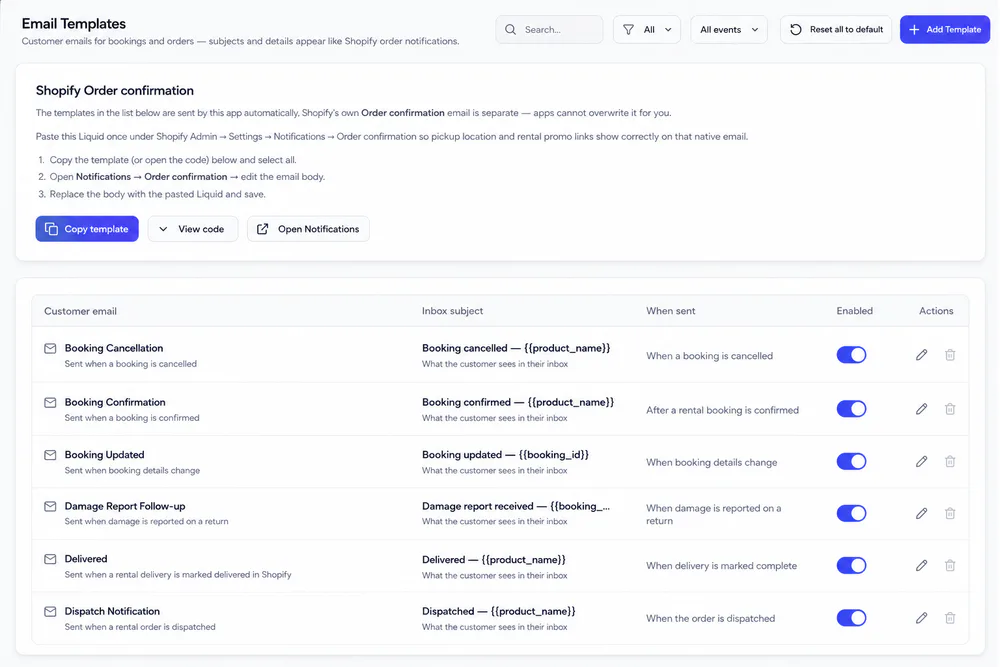Click the envelope icon beside Damage Report Follow-up
Image resolution: width=1000 pixels, height=667 pixels.
tap(50, 506)
